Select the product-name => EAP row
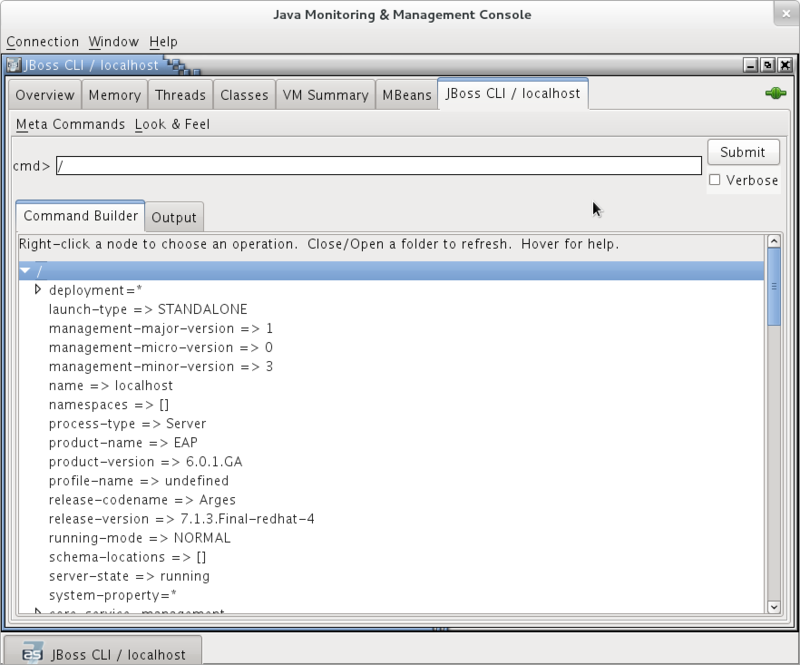800x665 pixels. (x=123, y=442)
